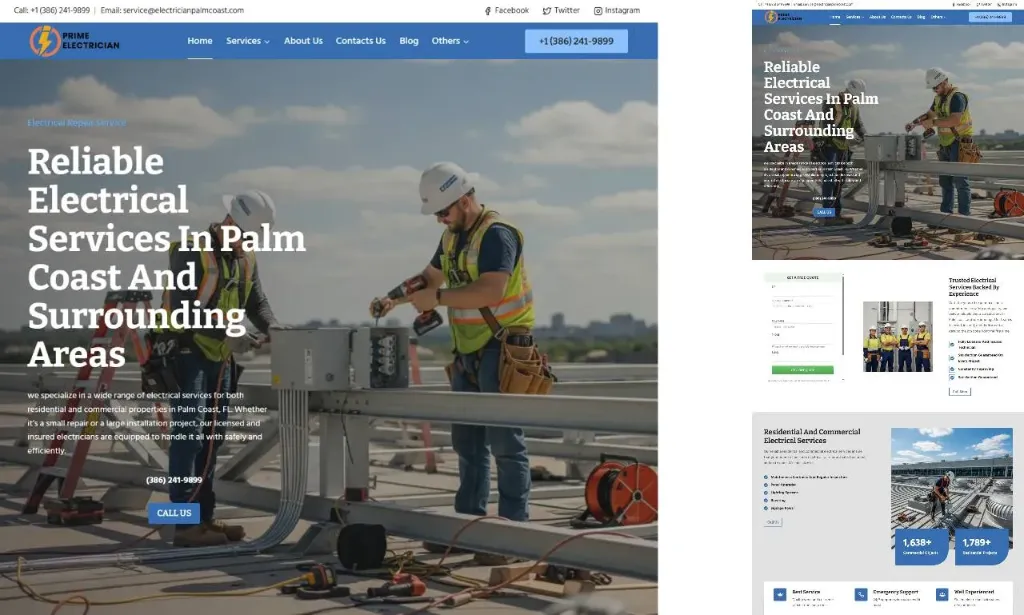Open the About Us page
The width and height of the screenshot is (1024, 615).
303,41
